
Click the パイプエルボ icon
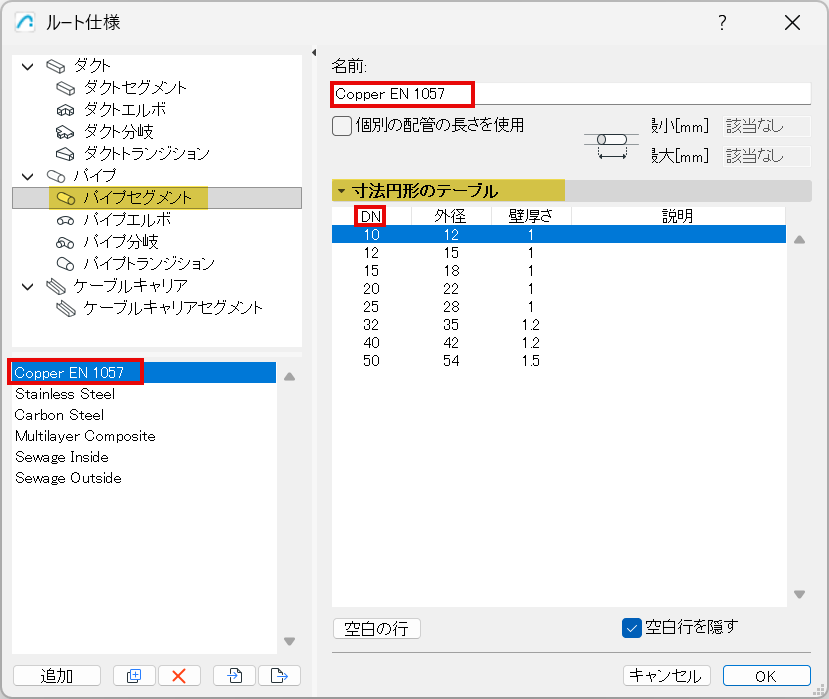[x=66, y=220]
